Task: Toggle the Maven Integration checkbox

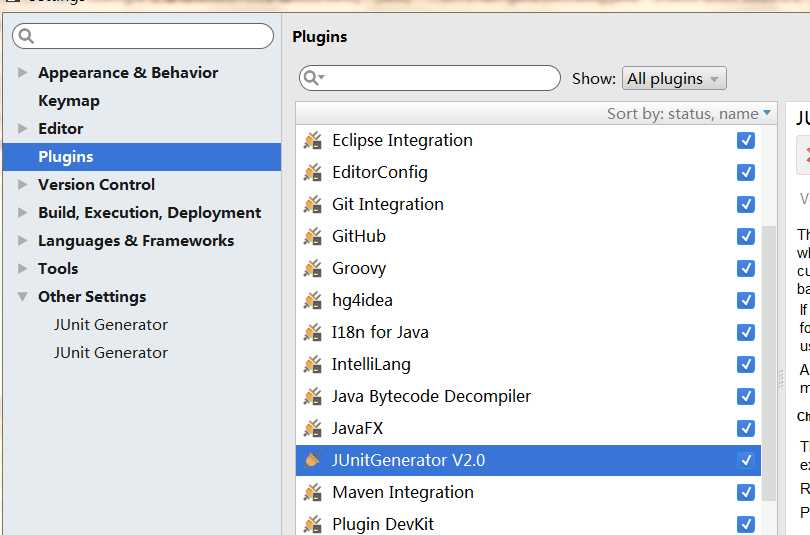Action: [x=745, y=493]
